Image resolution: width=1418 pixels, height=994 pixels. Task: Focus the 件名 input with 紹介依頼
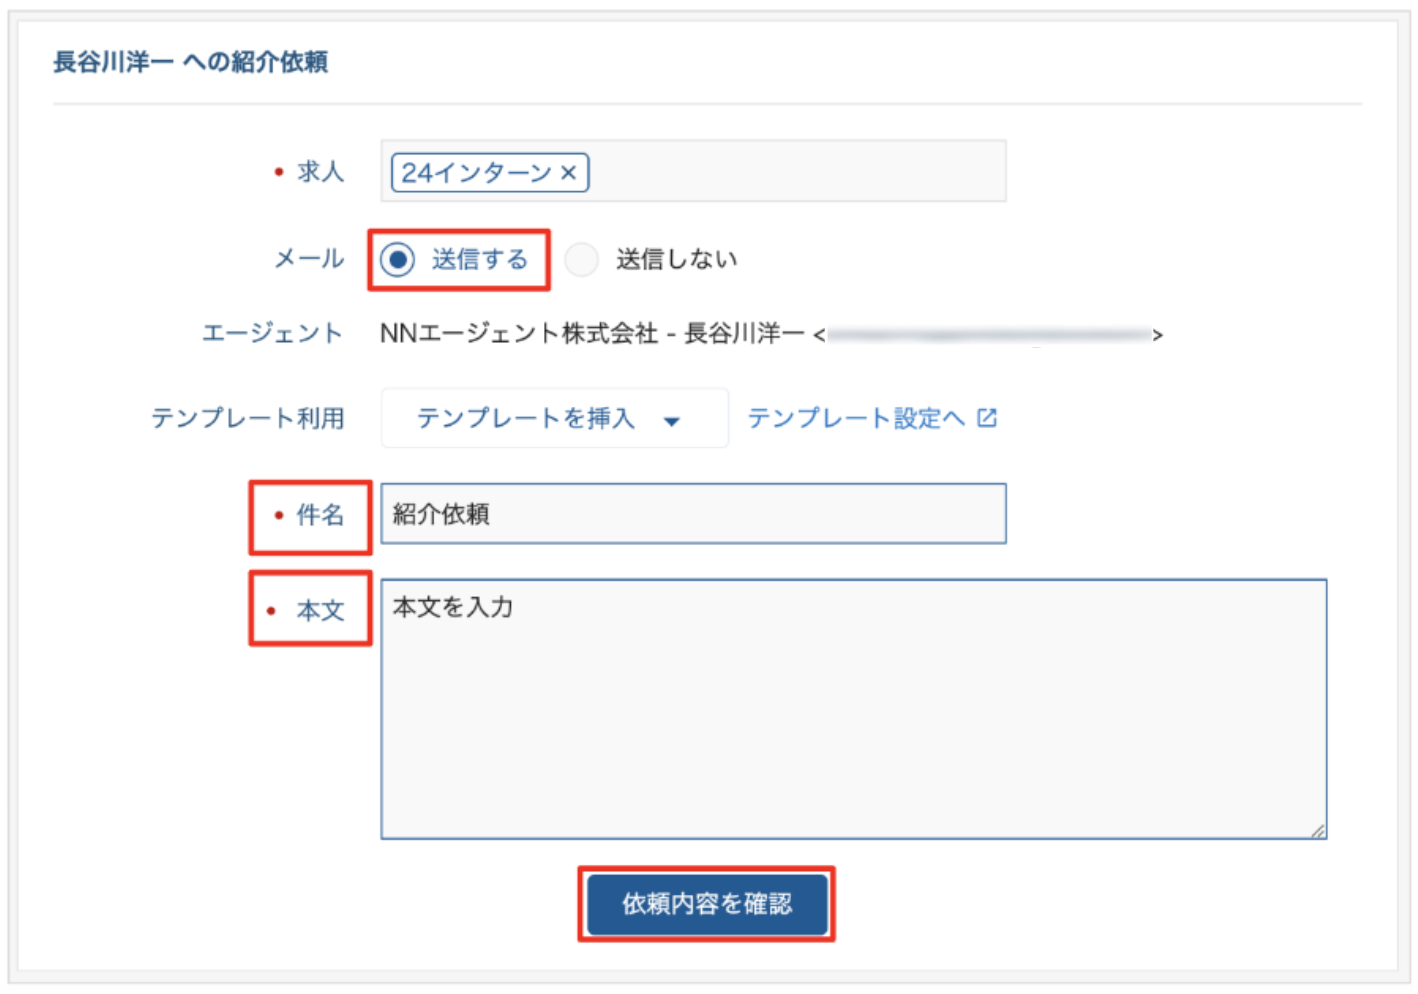[692, 514]
